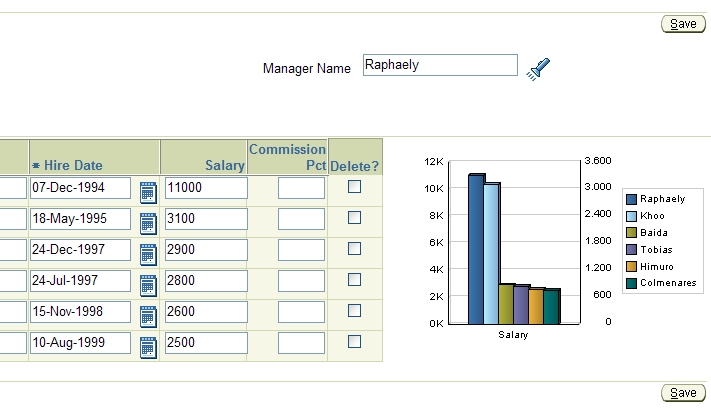Viewport: 711px width, 408px height.
Task: Open calendar picker for 18-May-1995 hire date
Action: (148, 222)
